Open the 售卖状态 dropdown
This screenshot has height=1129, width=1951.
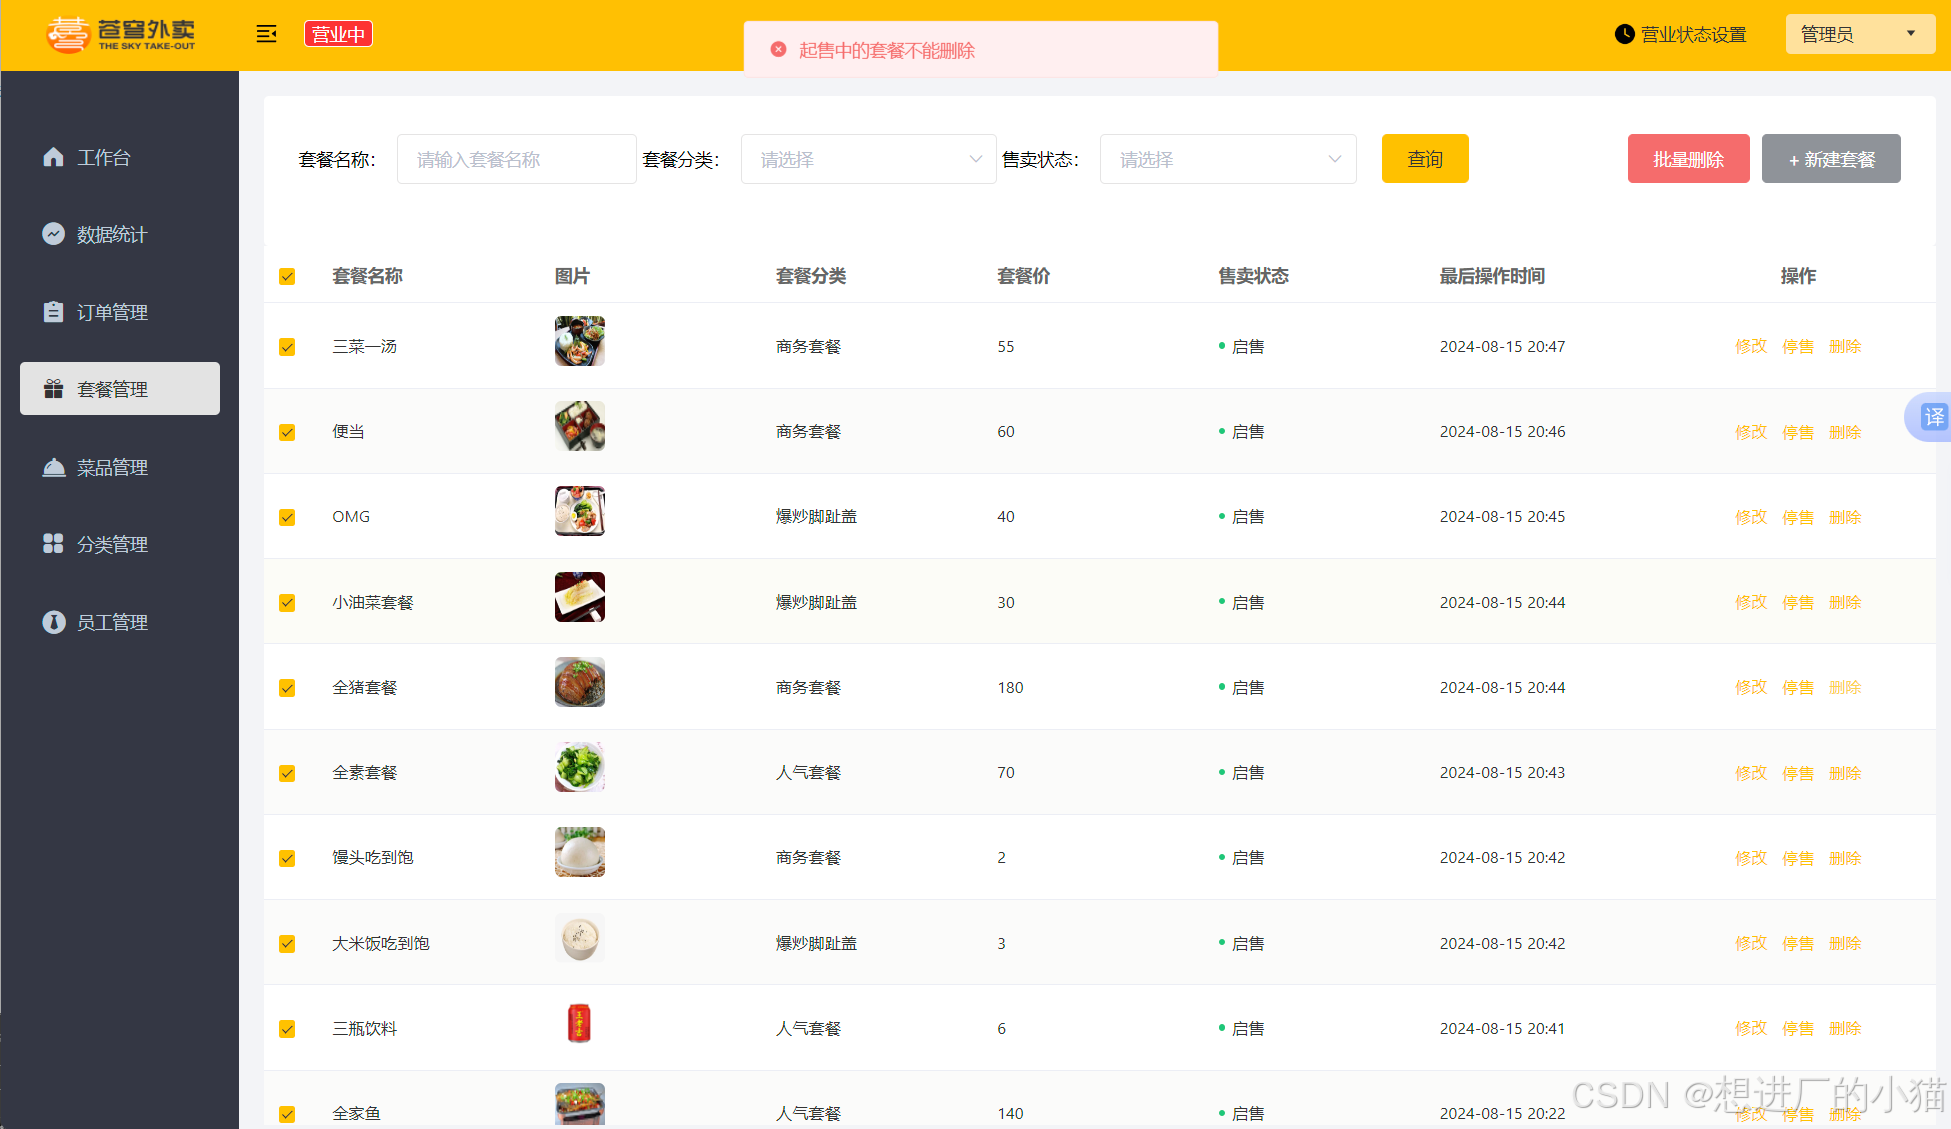[1227, 159]
